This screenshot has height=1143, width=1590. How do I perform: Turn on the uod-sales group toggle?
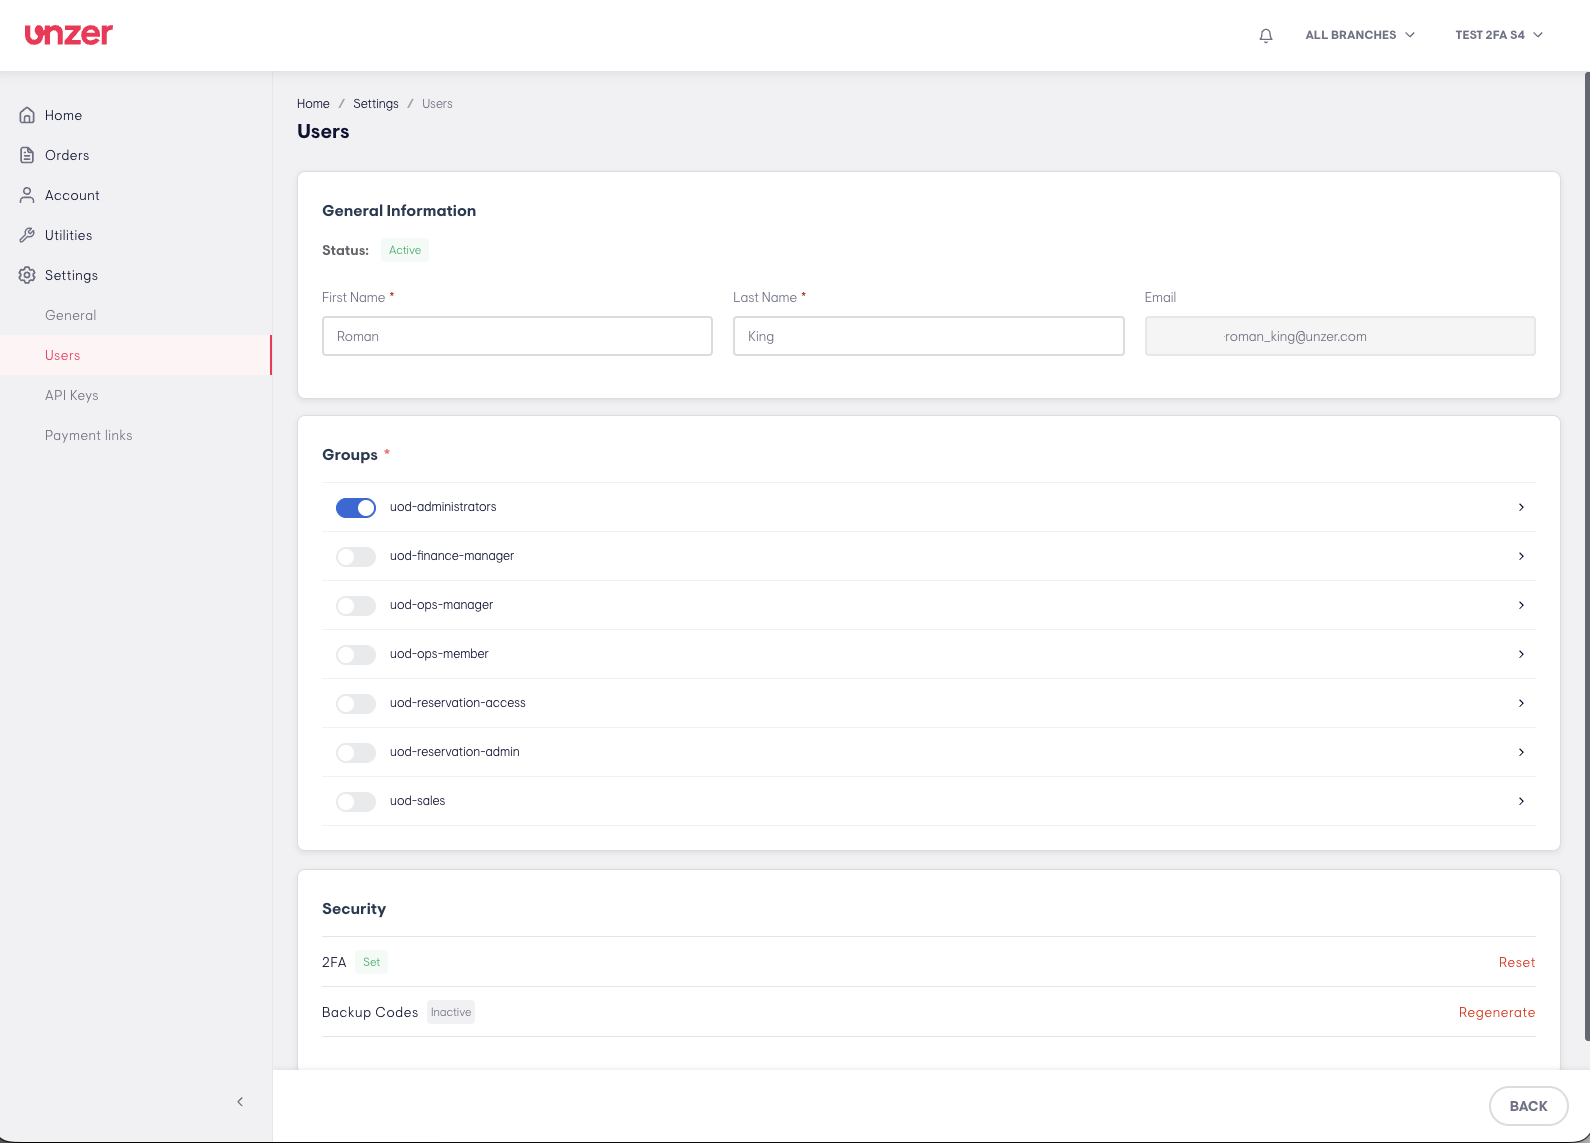click(x=356, y=802)
